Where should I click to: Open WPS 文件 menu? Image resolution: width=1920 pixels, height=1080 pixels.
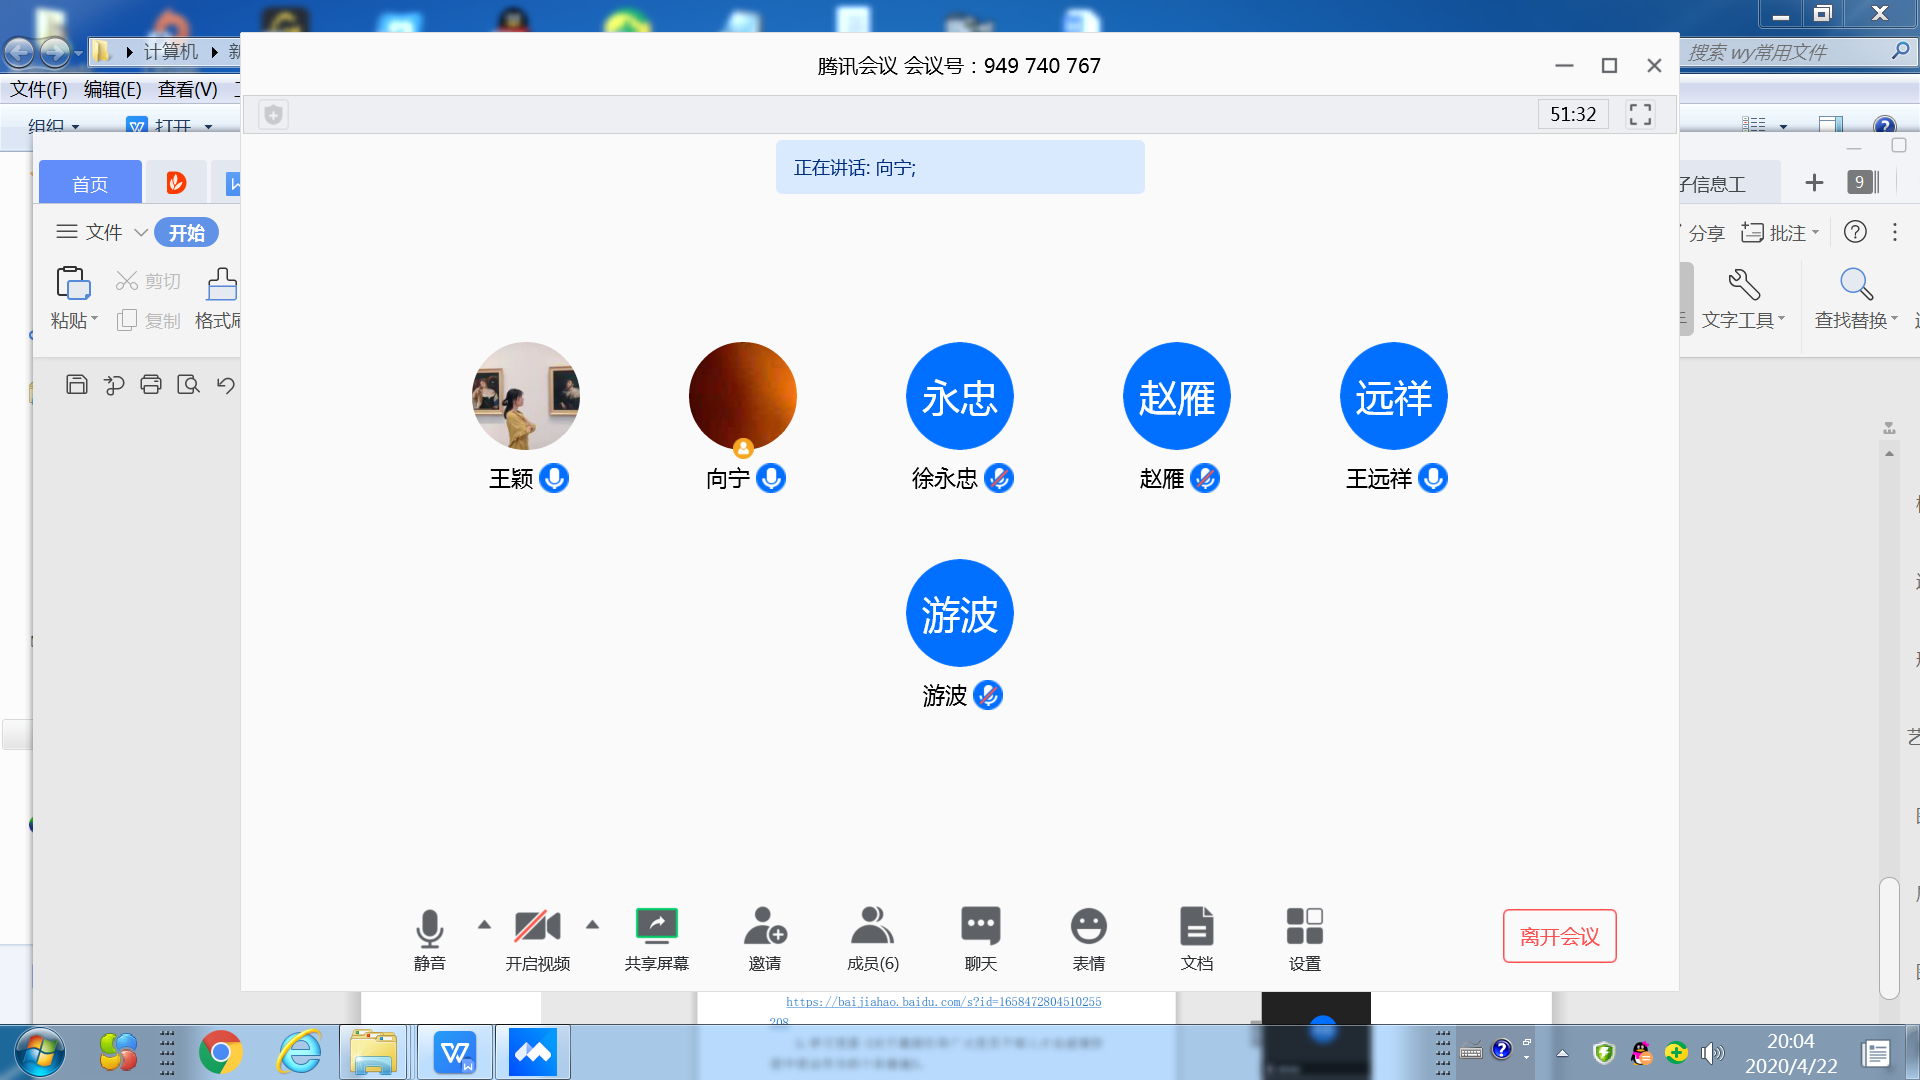tap(102, 232)
